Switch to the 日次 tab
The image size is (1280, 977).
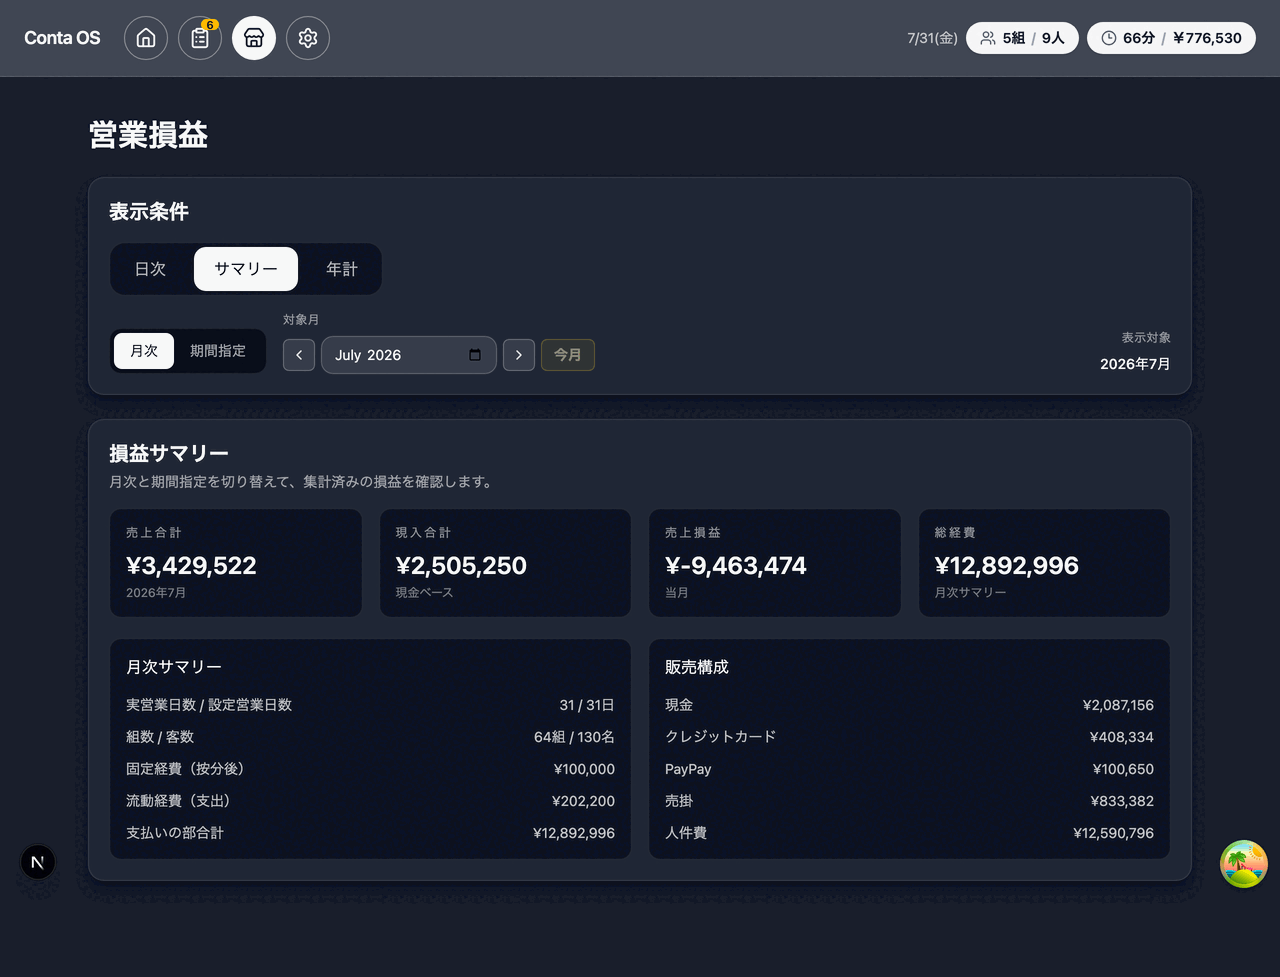151,269
